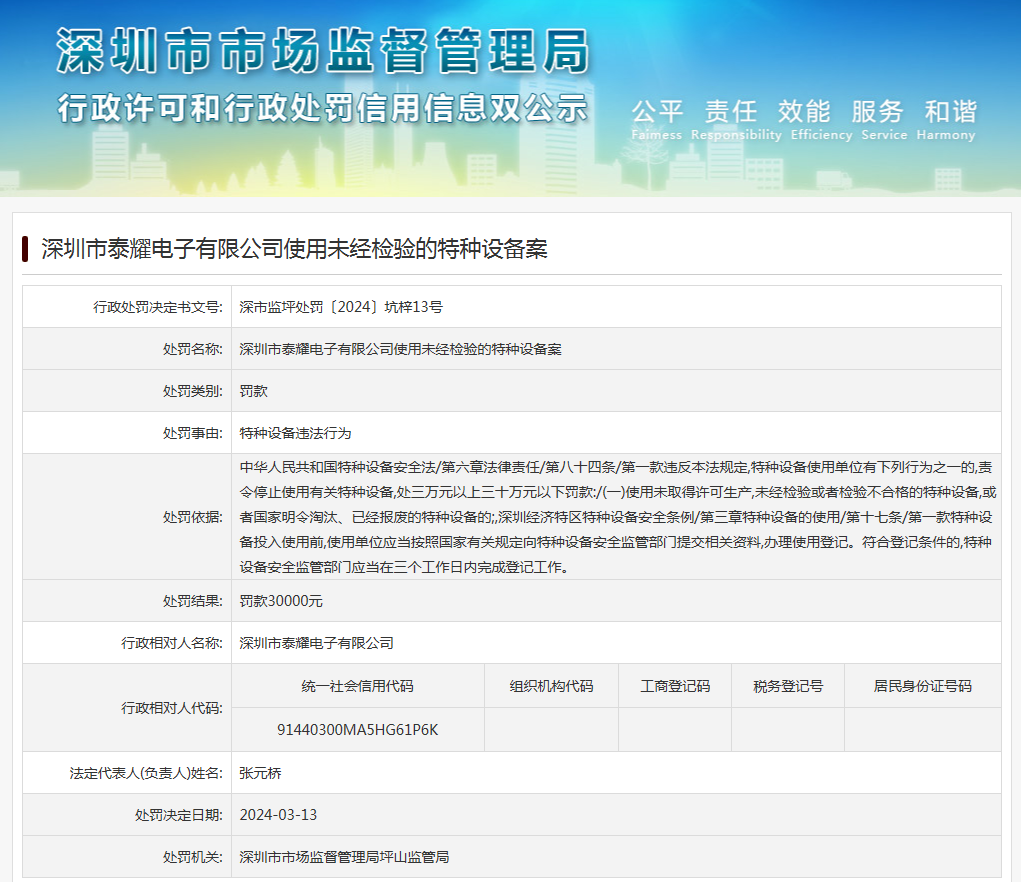Click the 行政处罚决定书文号 row label
The image size is (1021, 882).
point(158,307)
